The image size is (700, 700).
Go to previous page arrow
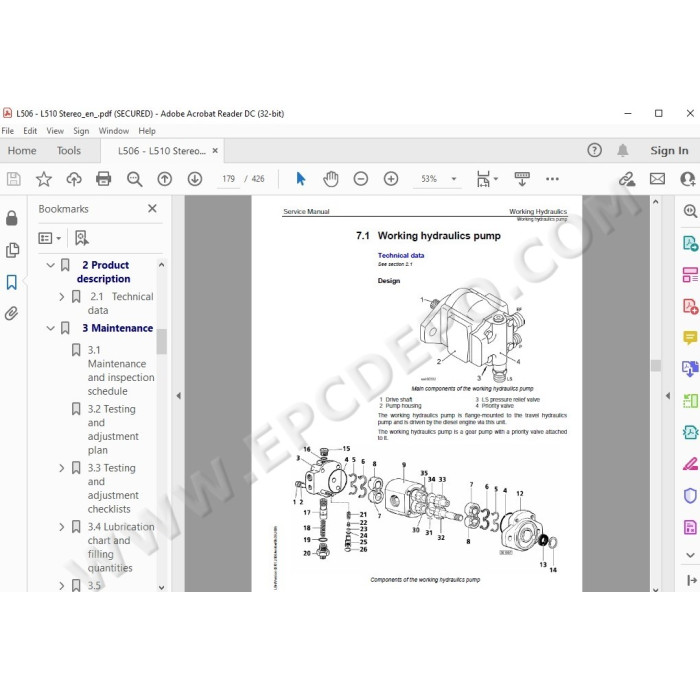(165, 179)
